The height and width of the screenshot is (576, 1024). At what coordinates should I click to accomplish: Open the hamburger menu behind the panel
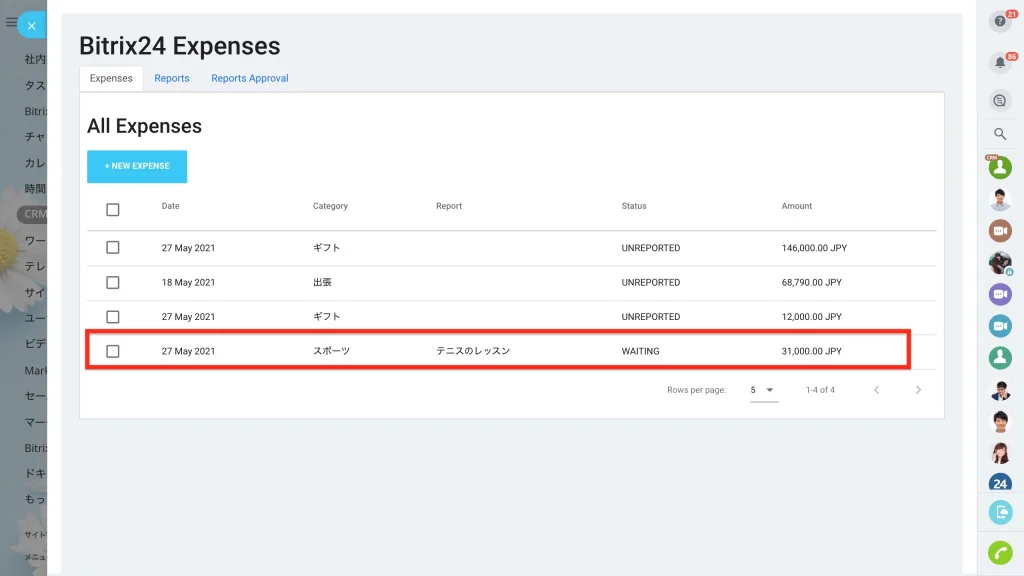click(10, 22)
